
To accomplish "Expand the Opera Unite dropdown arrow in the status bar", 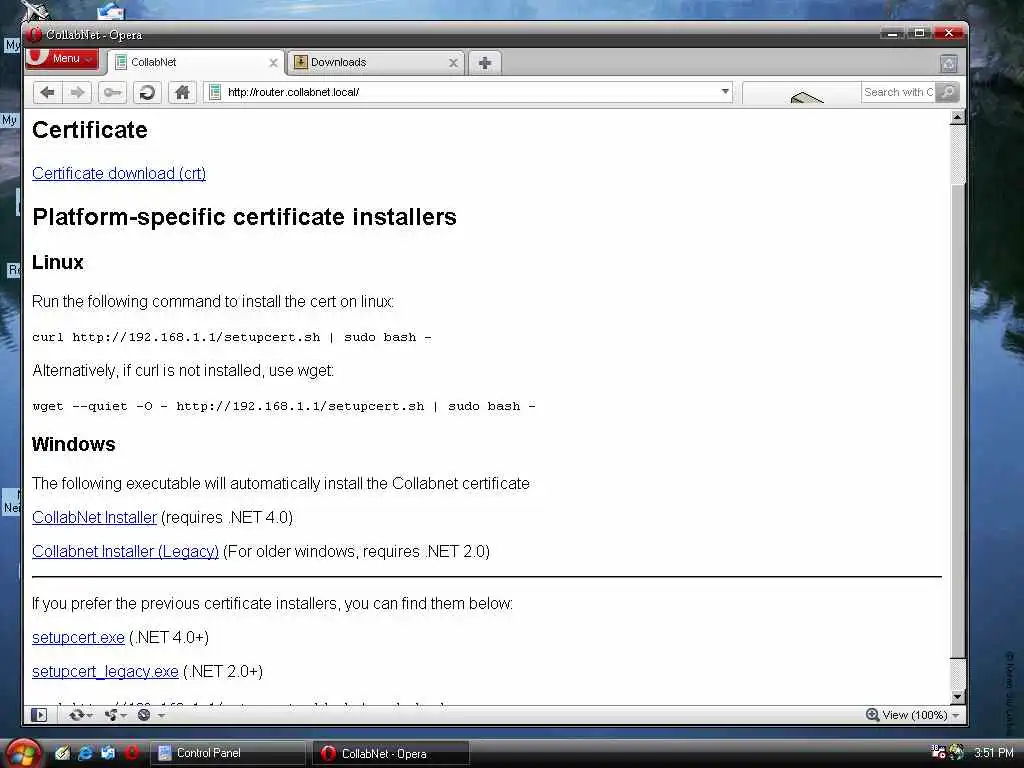I will click(124, 716).
